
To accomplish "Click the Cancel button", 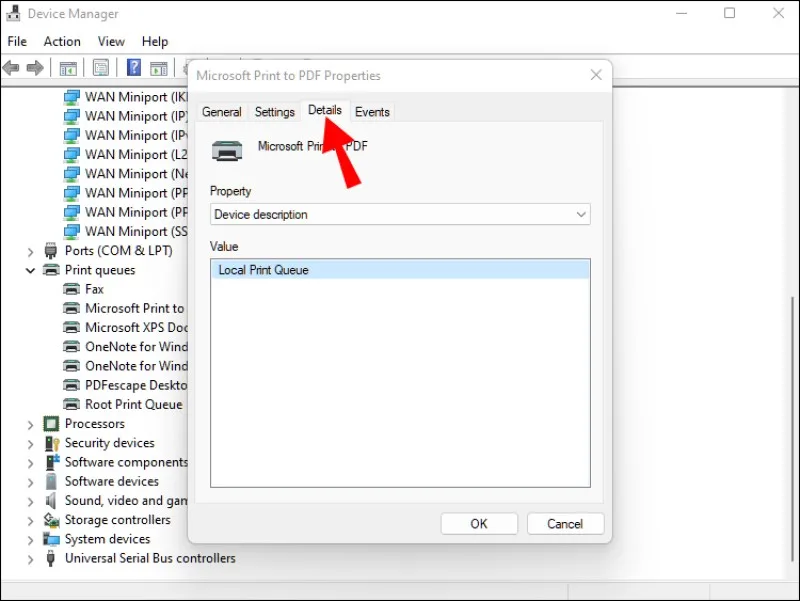I will [565, 524].
